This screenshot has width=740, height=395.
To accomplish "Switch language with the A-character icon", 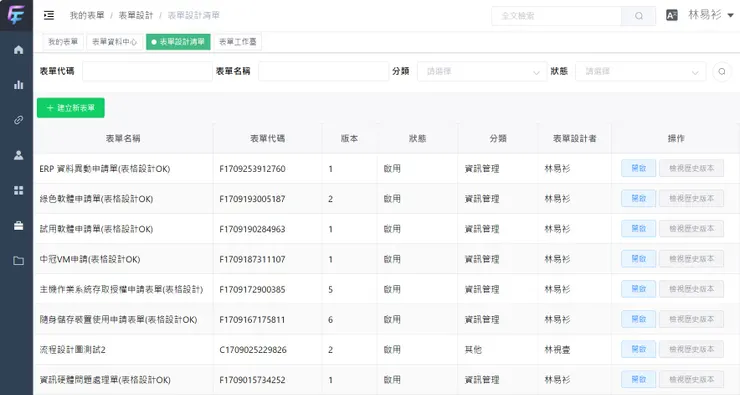I will coord(672,15).
